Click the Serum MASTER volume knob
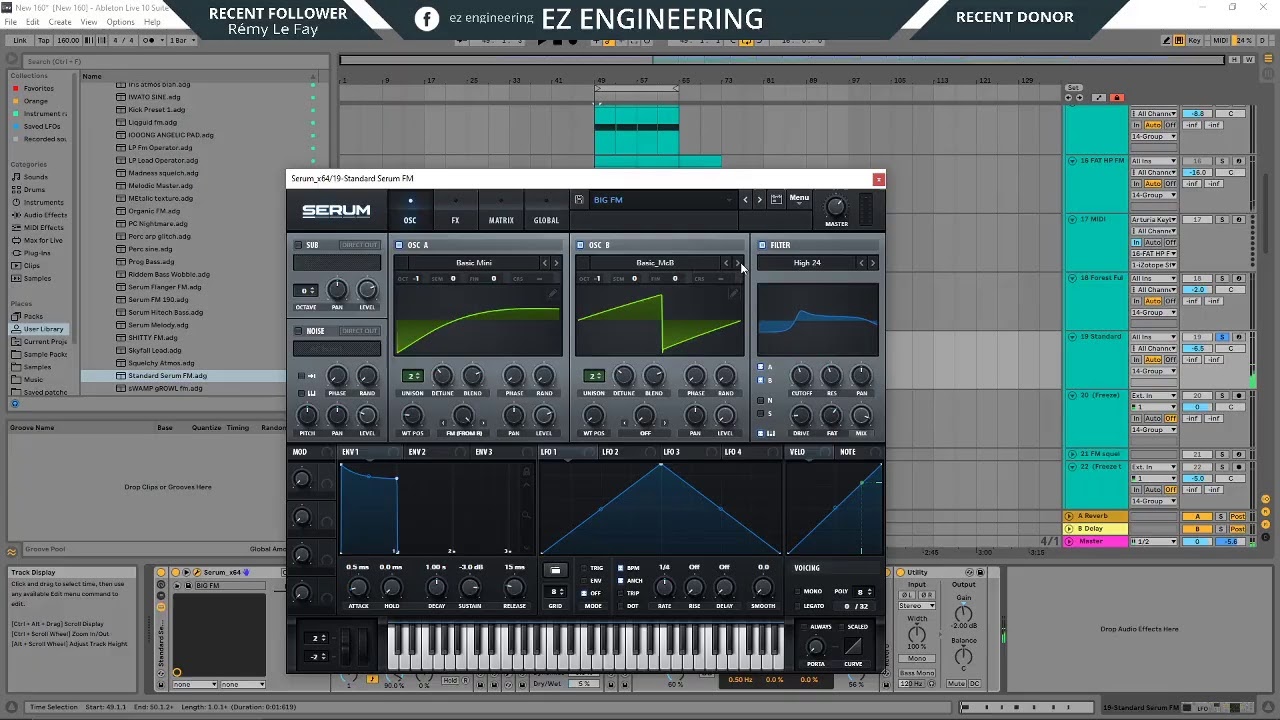Screen dimensions: 1280x720 [836, 207]
